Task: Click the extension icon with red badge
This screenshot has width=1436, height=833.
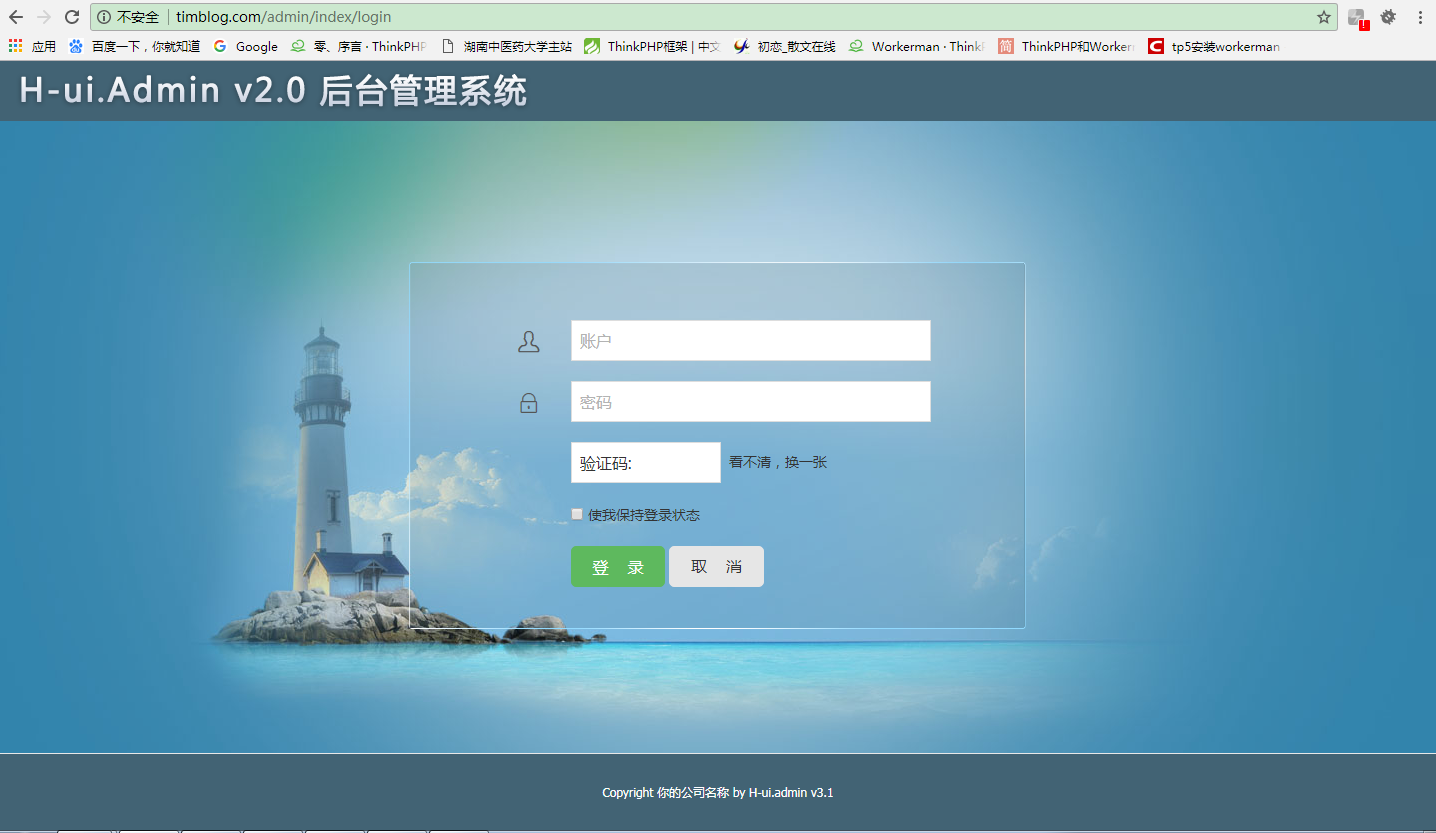Action: click(x=1357, y=18)
